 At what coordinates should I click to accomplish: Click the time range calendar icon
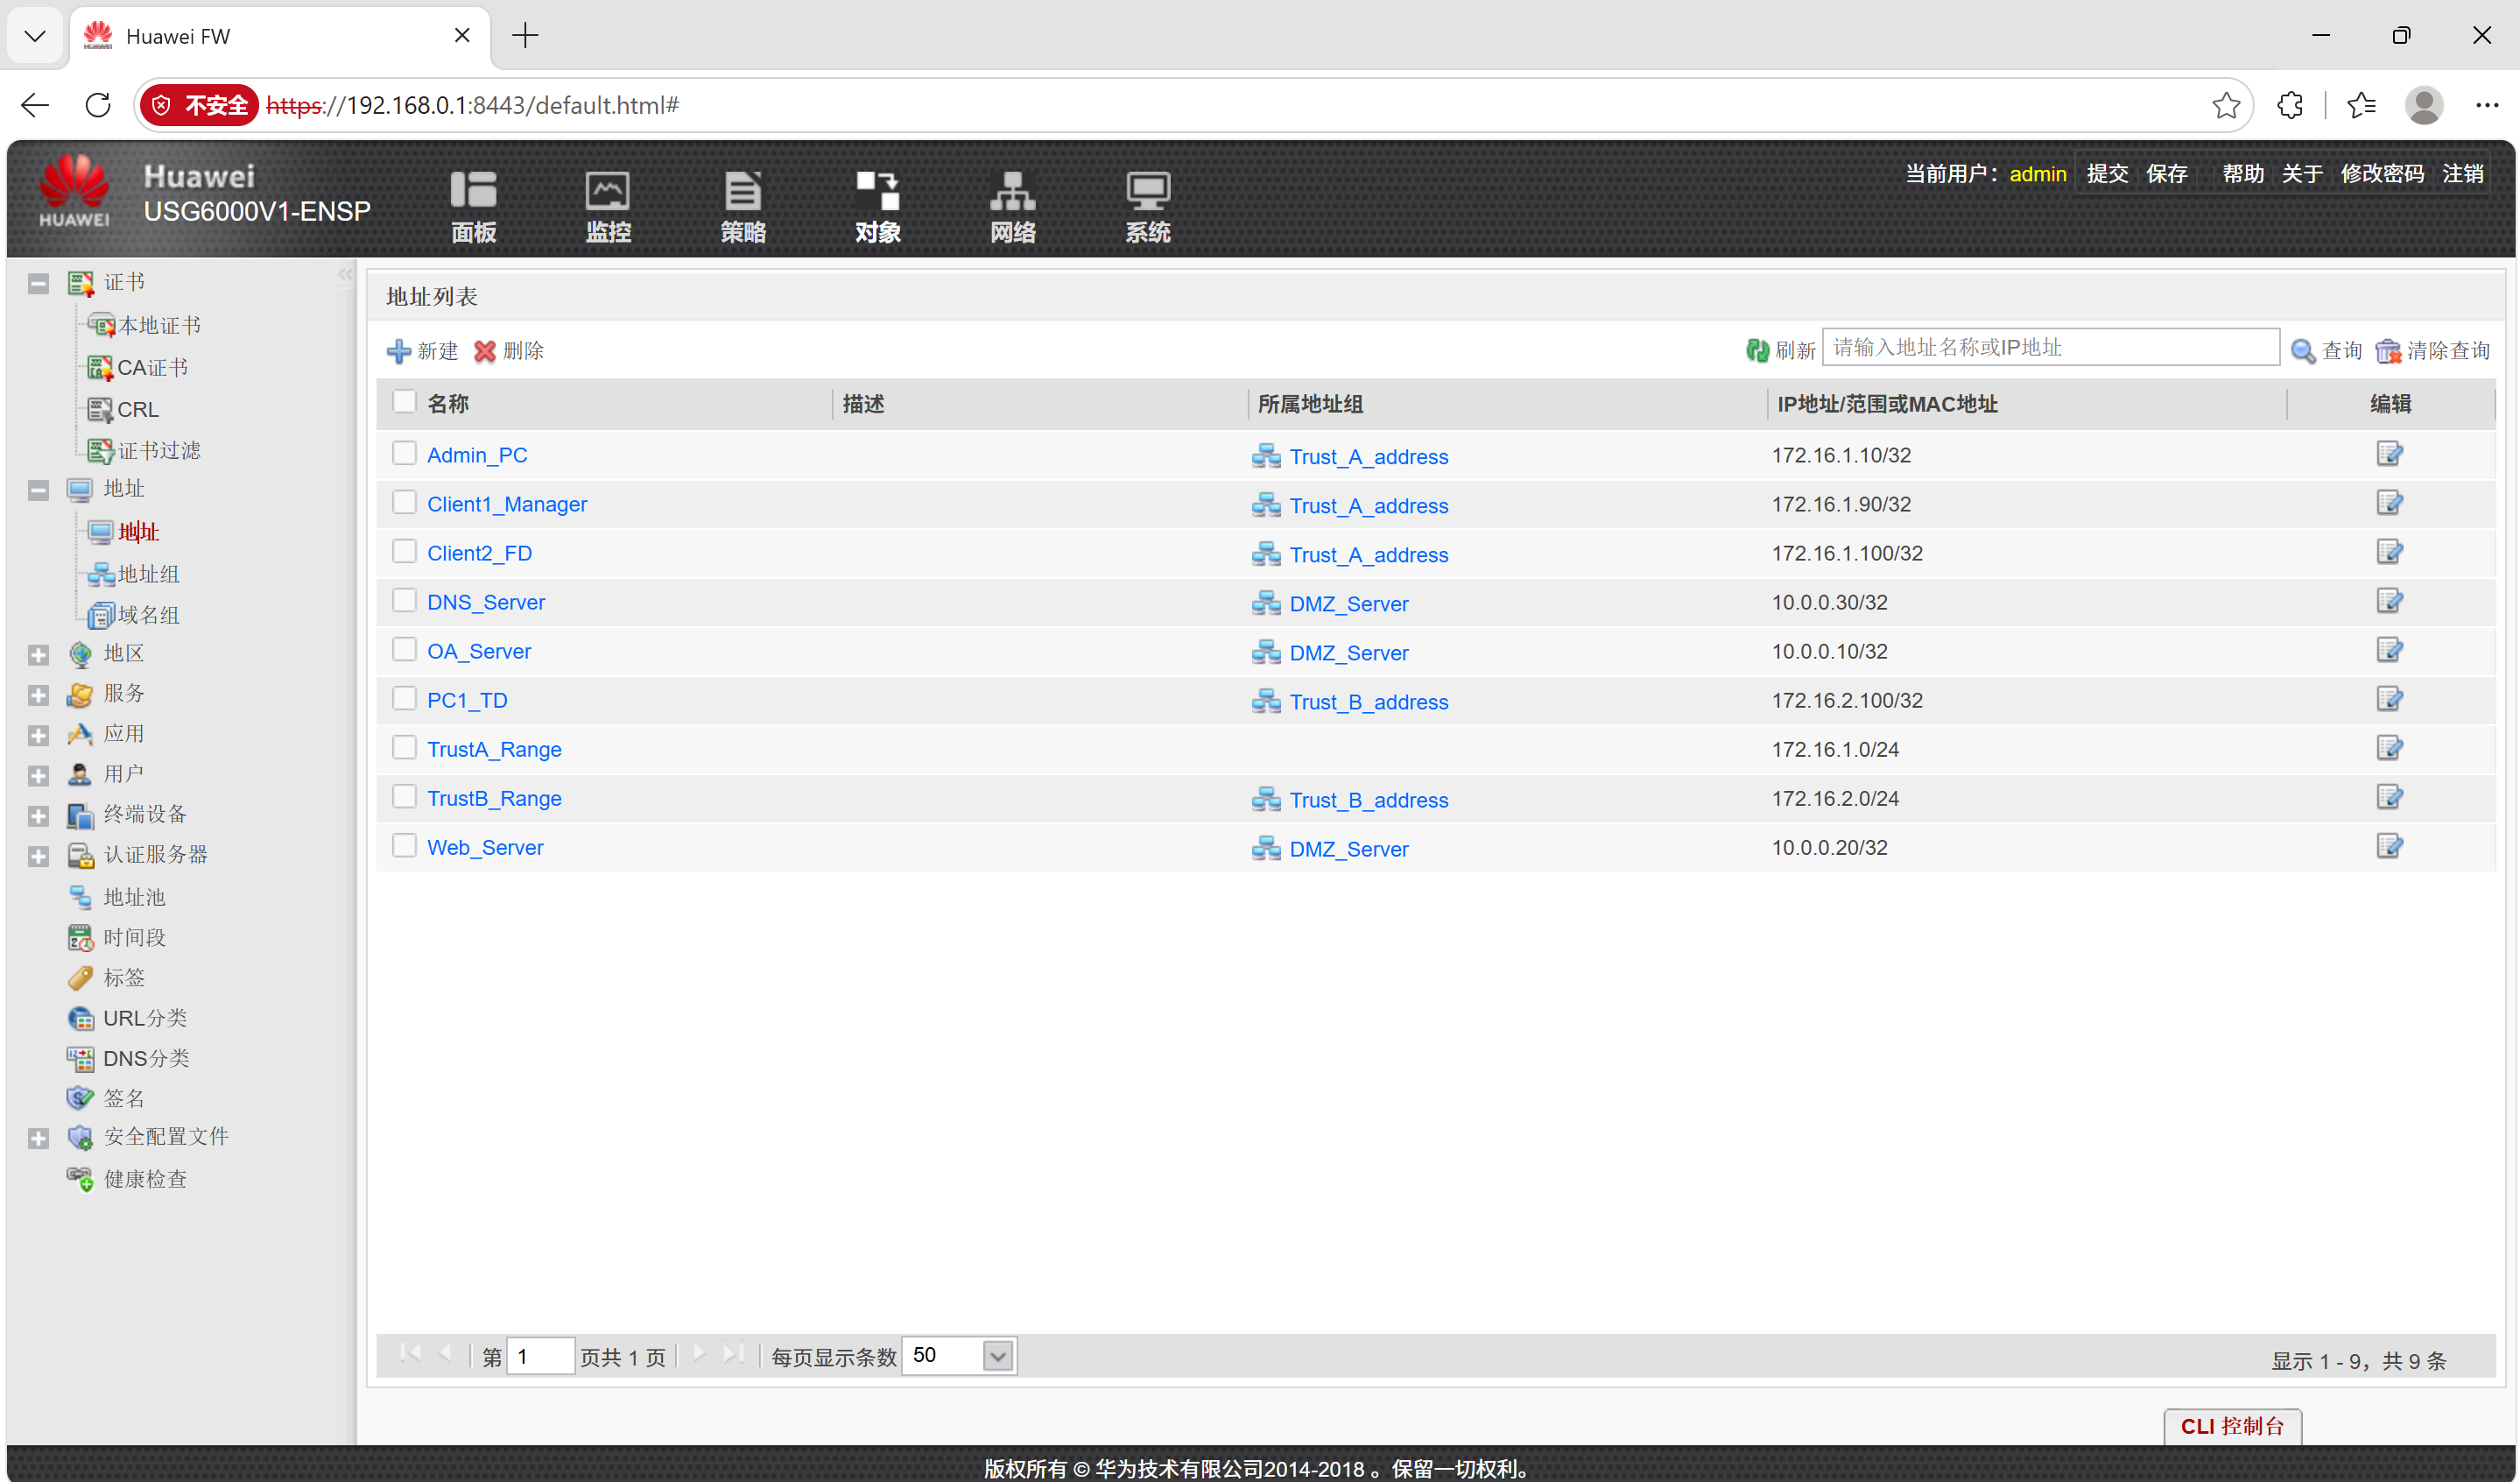coord(80,937)
